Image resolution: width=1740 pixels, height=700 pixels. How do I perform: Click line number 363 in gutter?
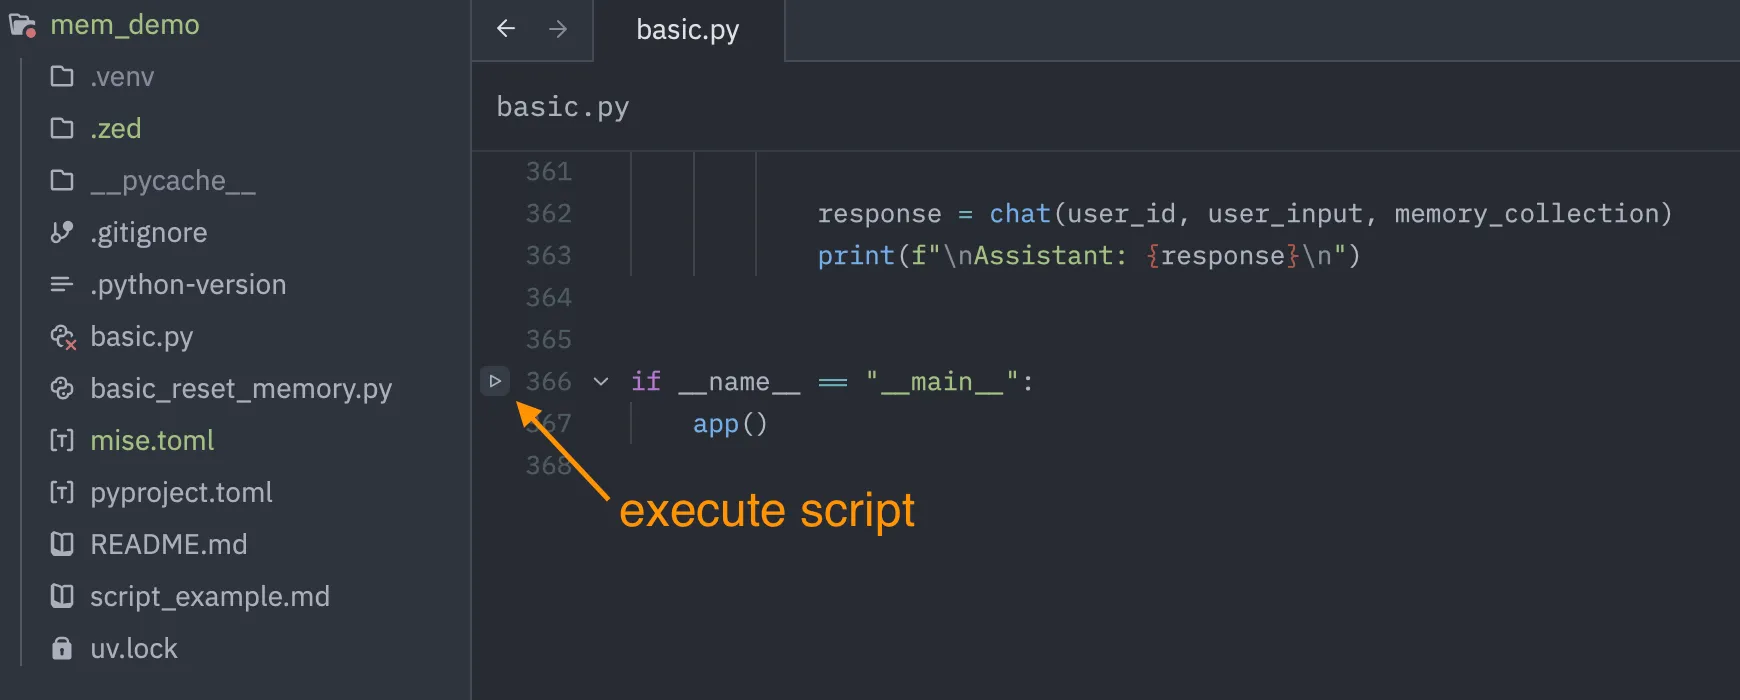coord(549,256)
